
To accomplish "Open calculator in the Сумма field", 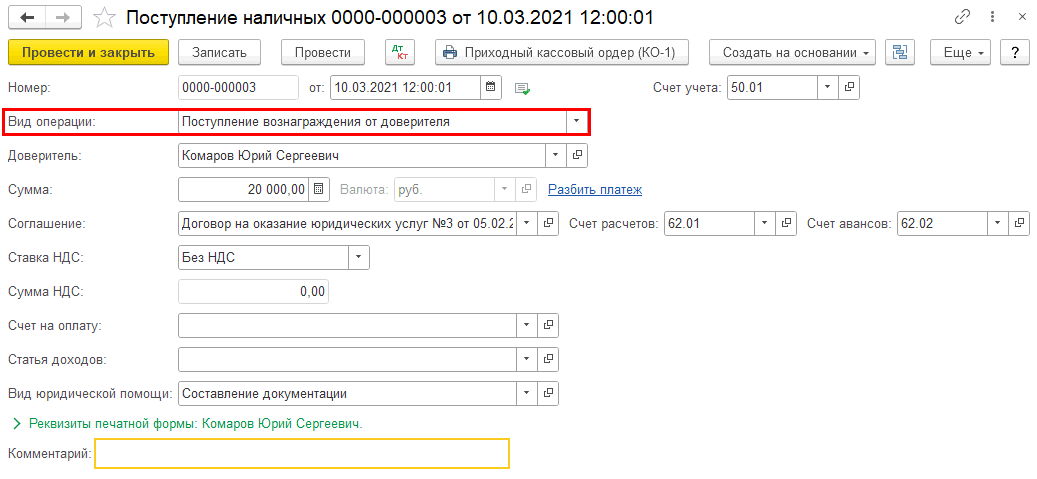I will click(x=319, y=189).
